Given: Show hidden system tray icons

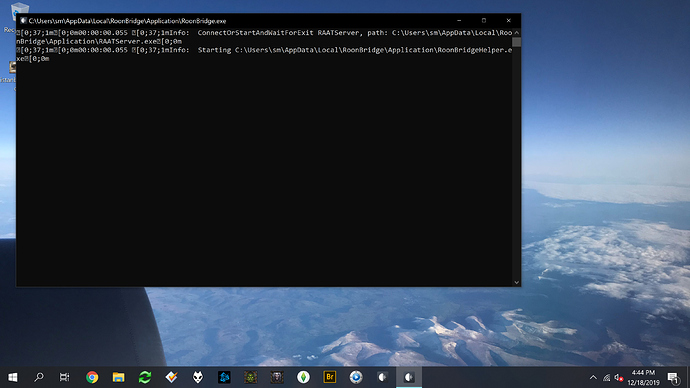Looking at the screenshot, I should click(x=593, y=377).
